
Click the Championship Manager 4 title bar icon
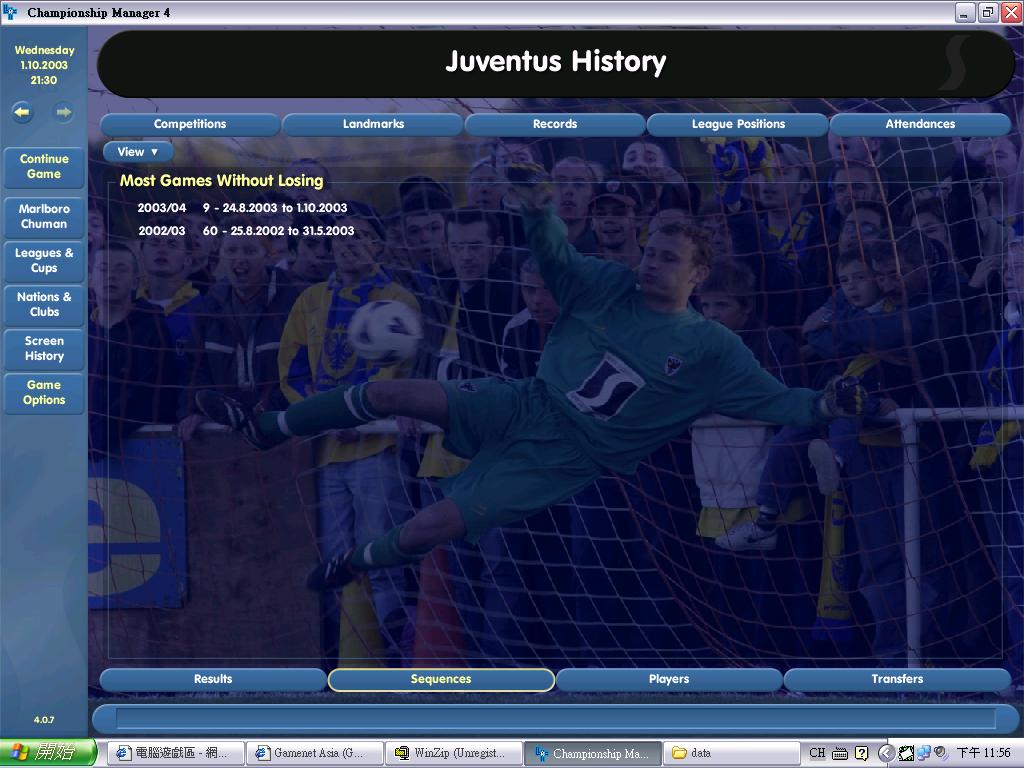[x=10, y=12]
